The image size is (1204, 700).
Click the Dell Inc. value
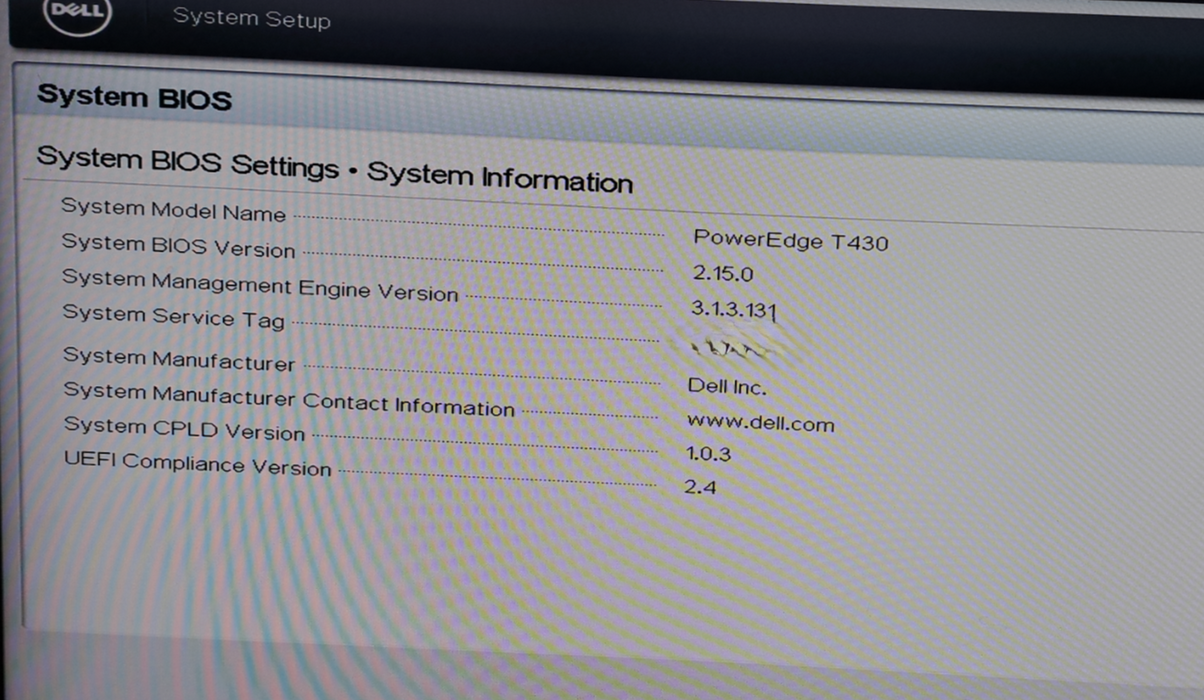click(x=727, y=386)
